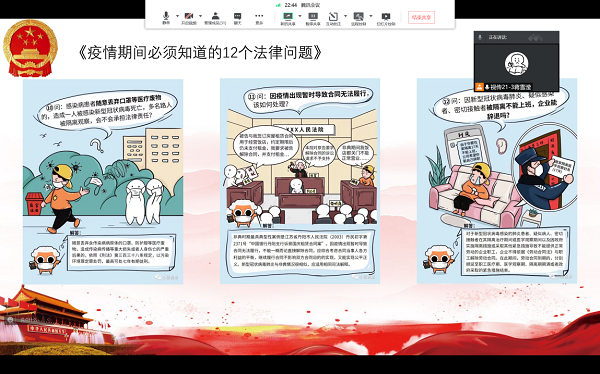Pause the screen sharing
The height and width of the screenshot is (374, 600).
point(313,18)
